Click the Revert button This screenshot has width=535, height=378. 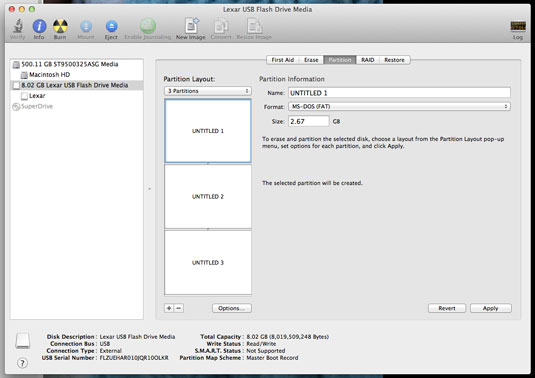click(x=447, y=308)
